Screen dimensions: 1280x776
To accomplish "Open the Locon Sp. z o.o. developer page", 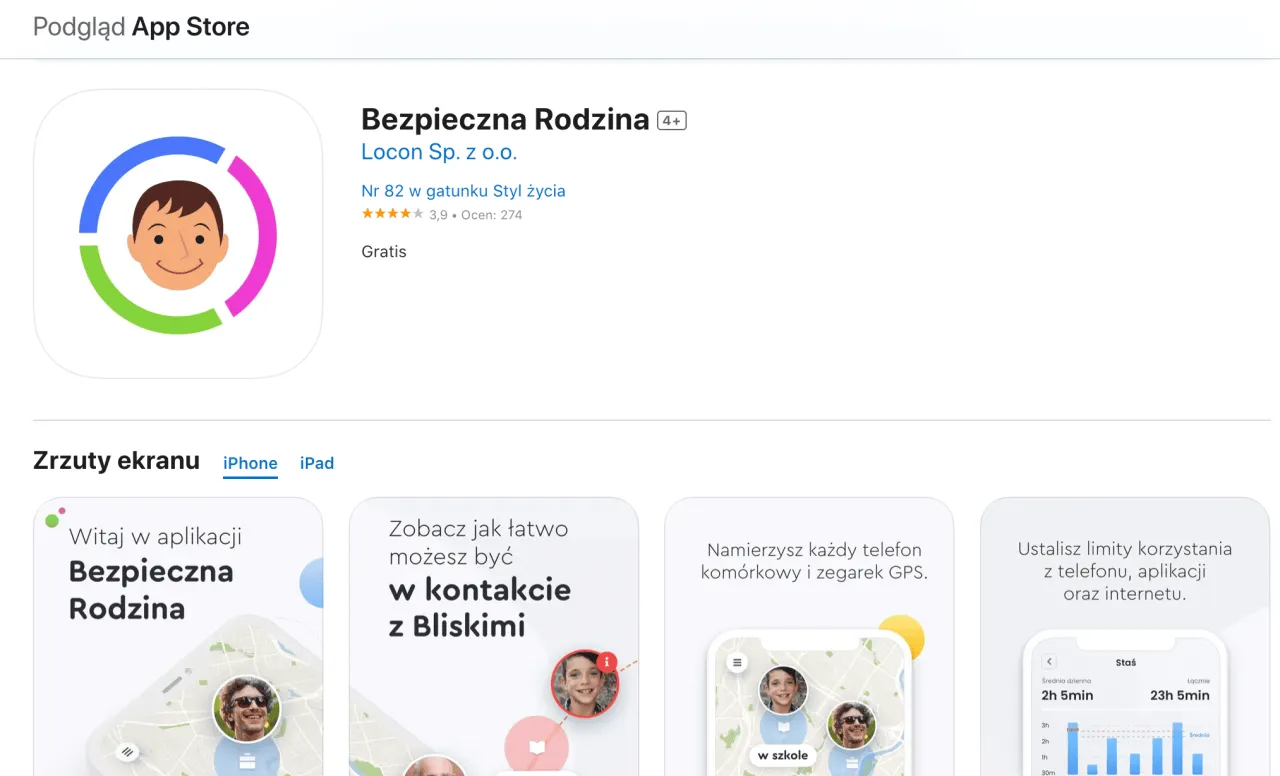I will click(x=440, y=152).
